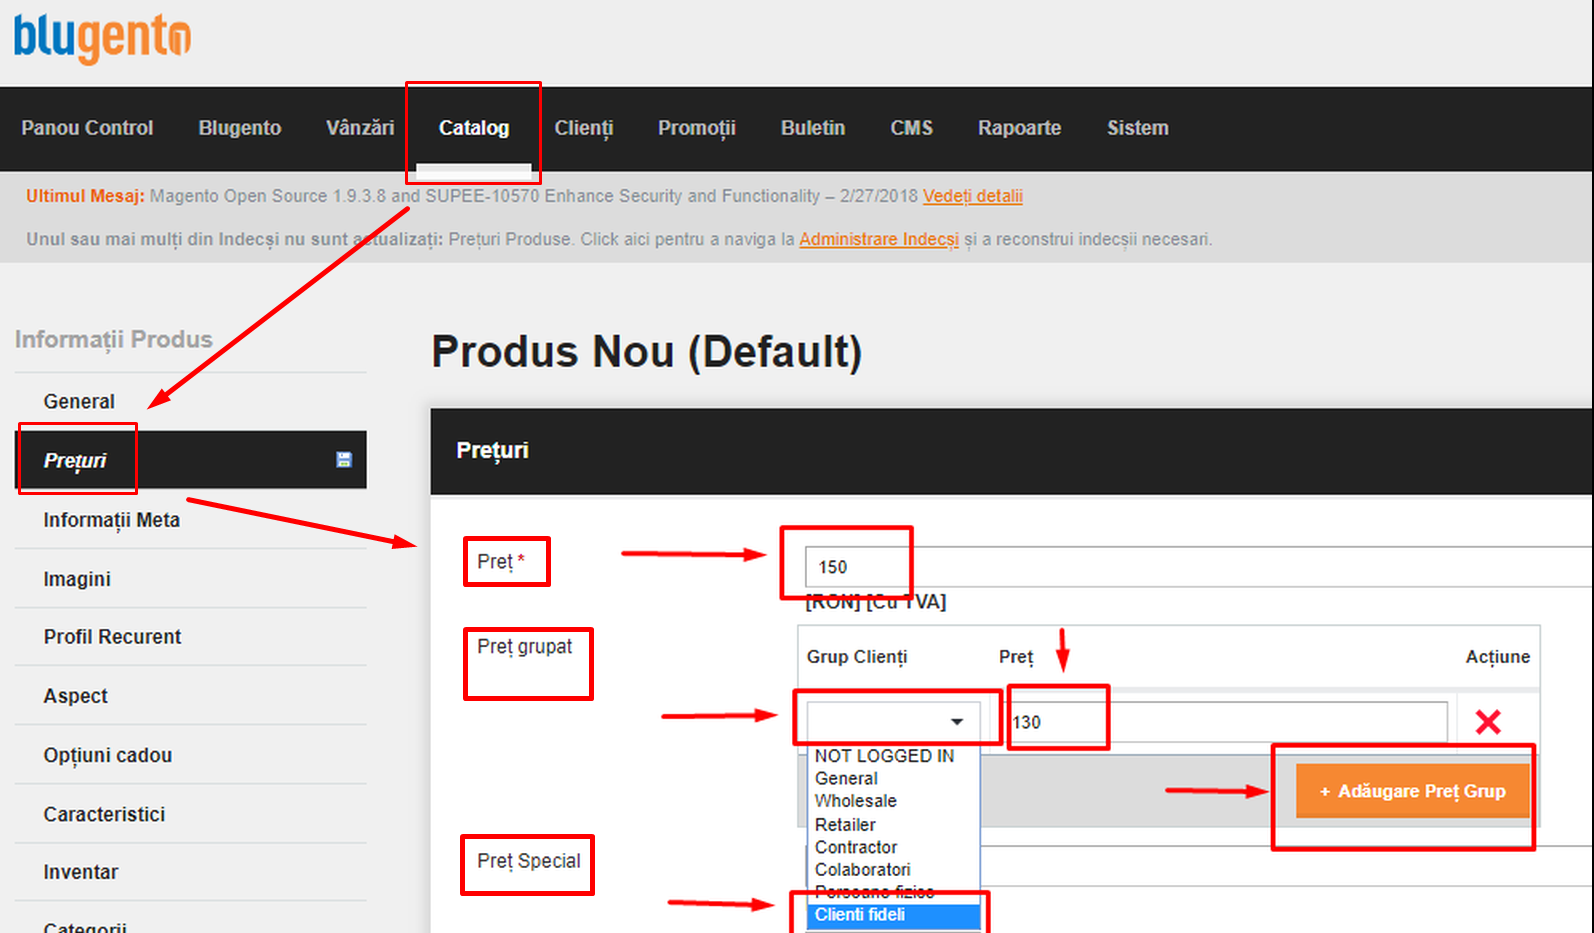1594x933 pixels.
Task: Click the Preț grupat label
Action: (525, 647)
